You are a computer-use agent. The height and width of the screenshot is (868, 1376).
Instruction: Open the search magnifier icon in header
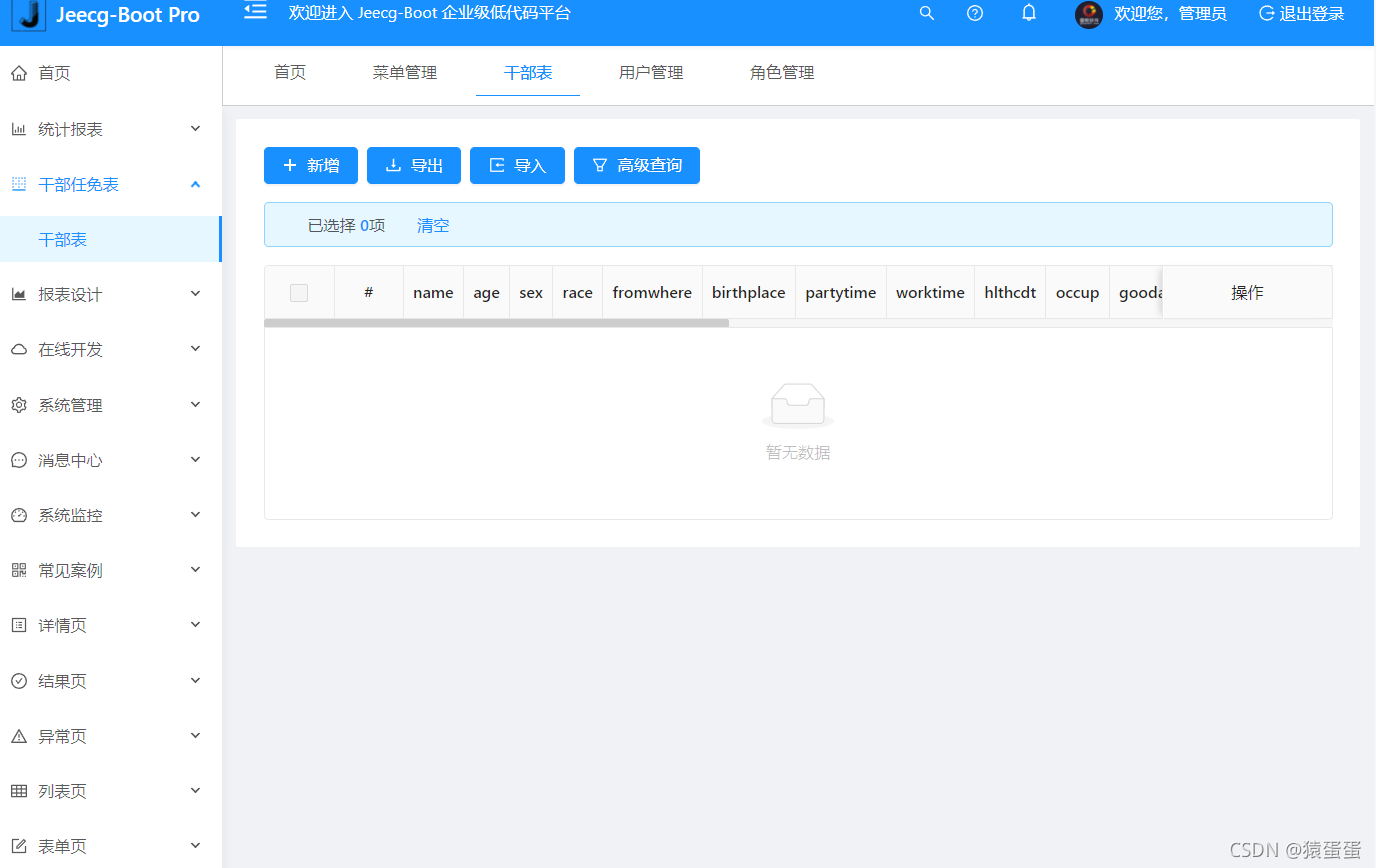tap(927, 13)
